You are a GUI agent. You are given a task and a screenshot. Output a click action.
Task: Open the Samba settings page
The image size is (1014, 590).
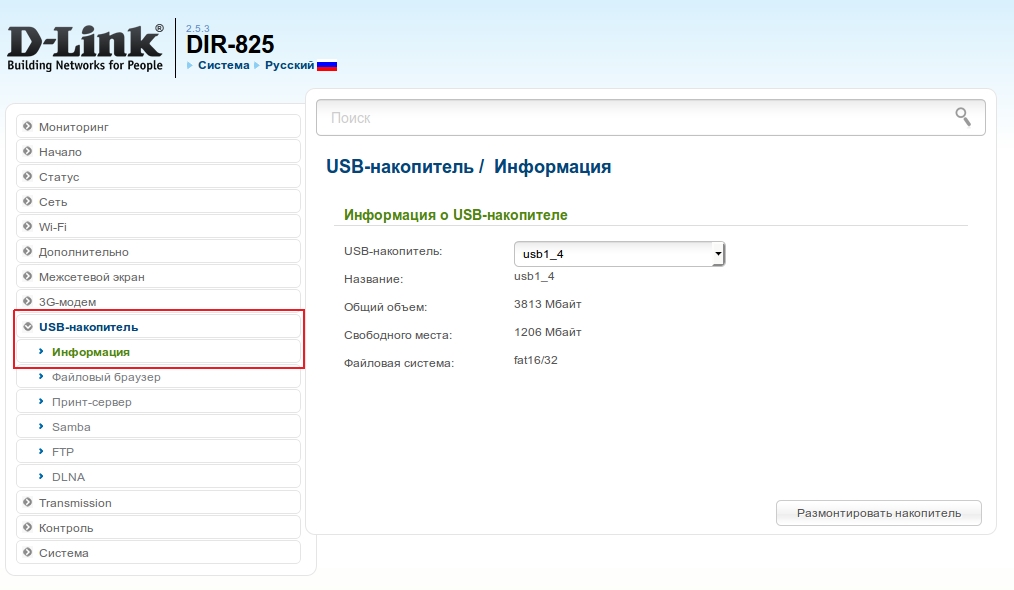[x=71, y=427]
